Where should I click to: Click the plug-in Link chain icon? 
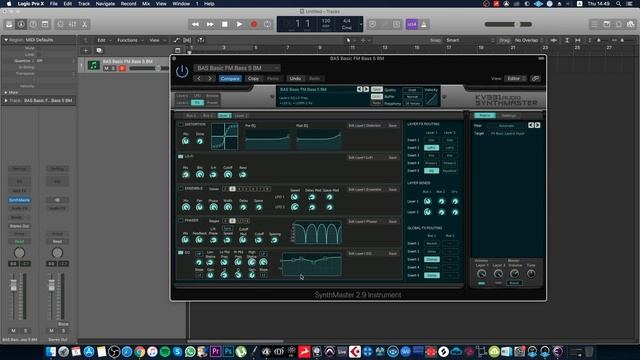(536, 78)
